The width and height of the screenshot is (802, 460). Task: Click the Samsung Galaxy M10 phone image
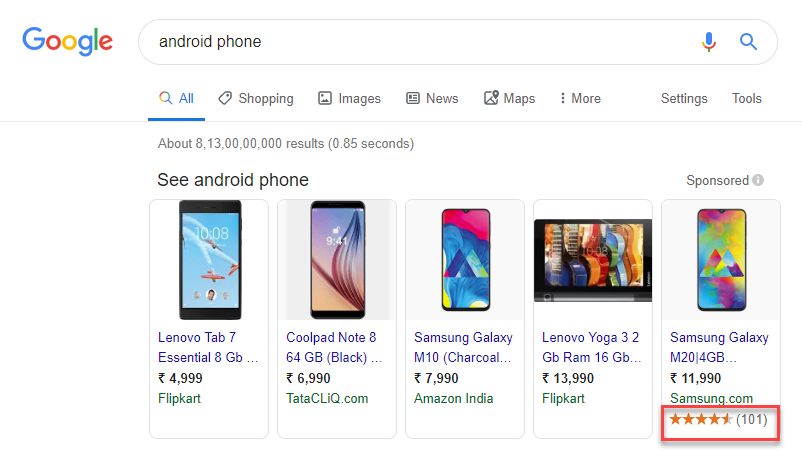point(465,260)
